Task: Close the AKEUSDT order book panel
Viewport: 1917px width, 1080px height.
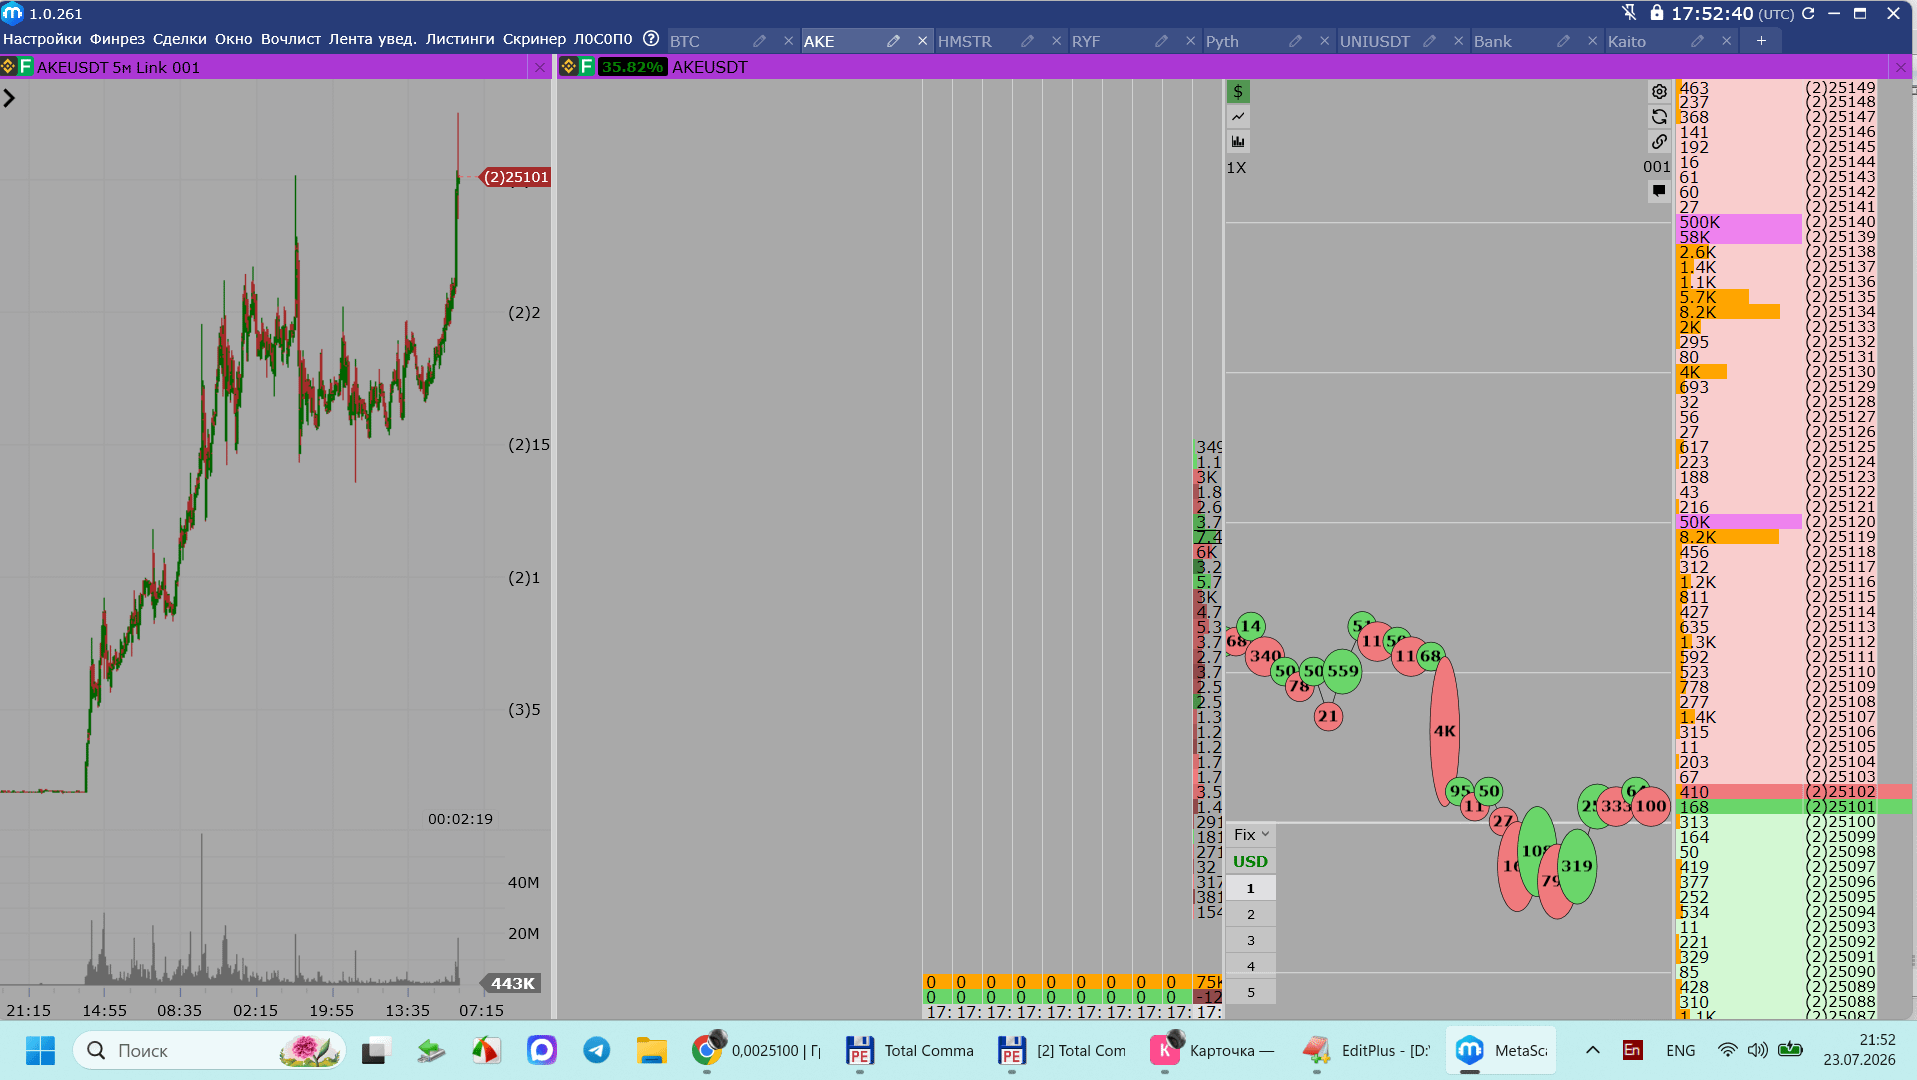Action: (1900, 67)
